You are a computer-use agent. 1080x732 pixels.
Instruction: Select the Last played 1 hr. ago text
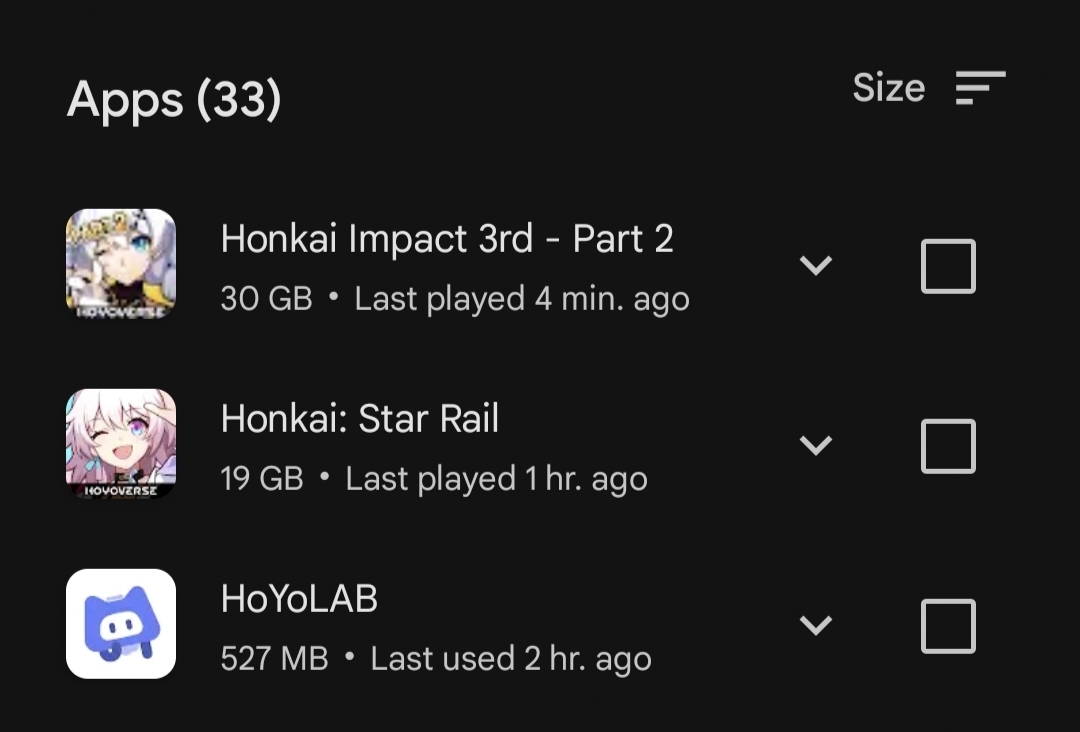497,478
